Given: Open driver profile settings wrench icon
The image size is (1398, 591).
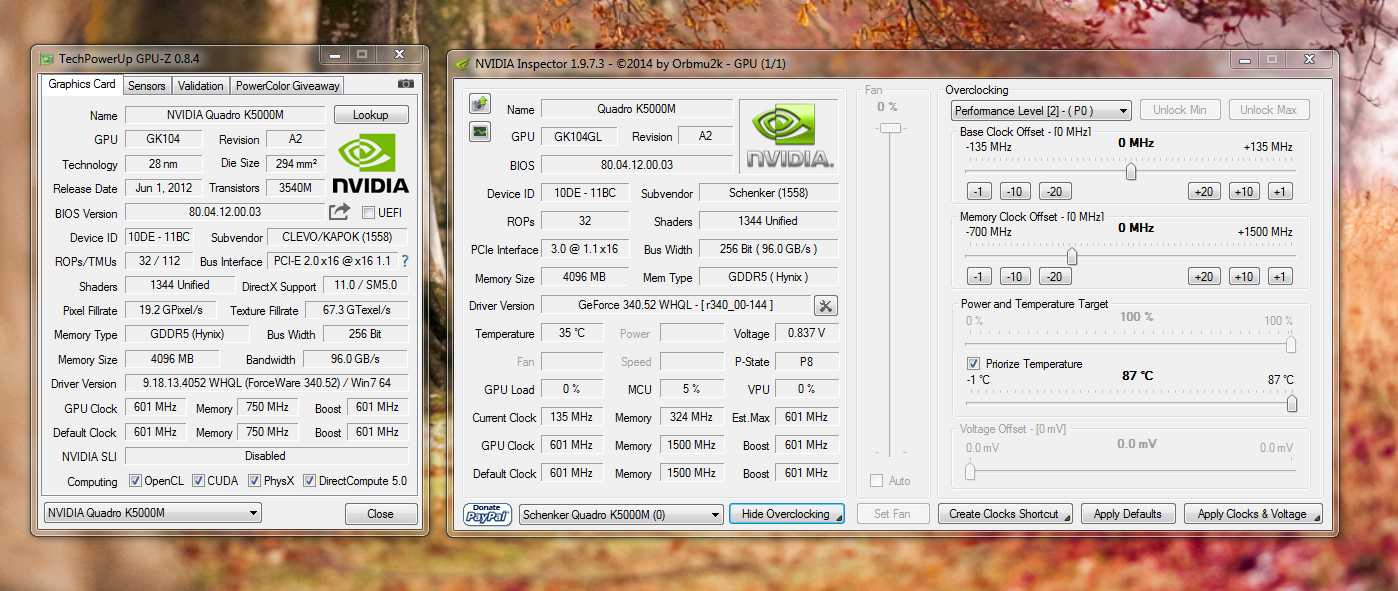Looking at the screenshot, I should 826,305.
